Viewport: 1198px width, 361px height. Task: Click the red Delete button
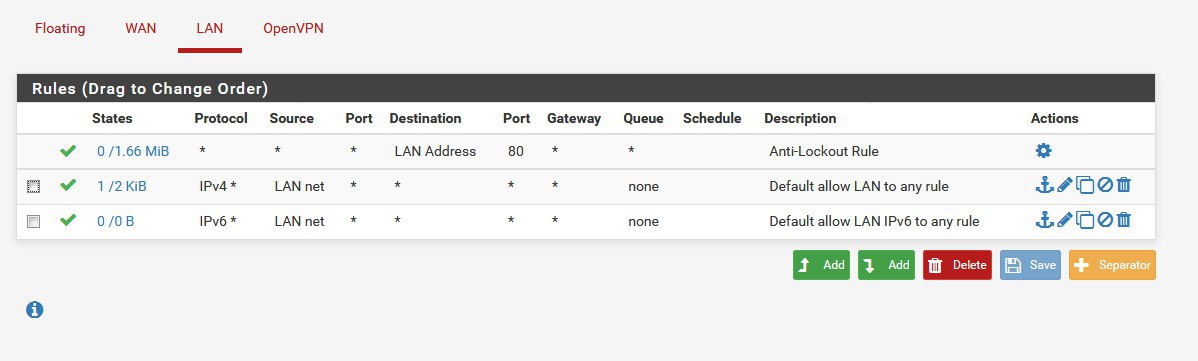[x=957, y=265]
